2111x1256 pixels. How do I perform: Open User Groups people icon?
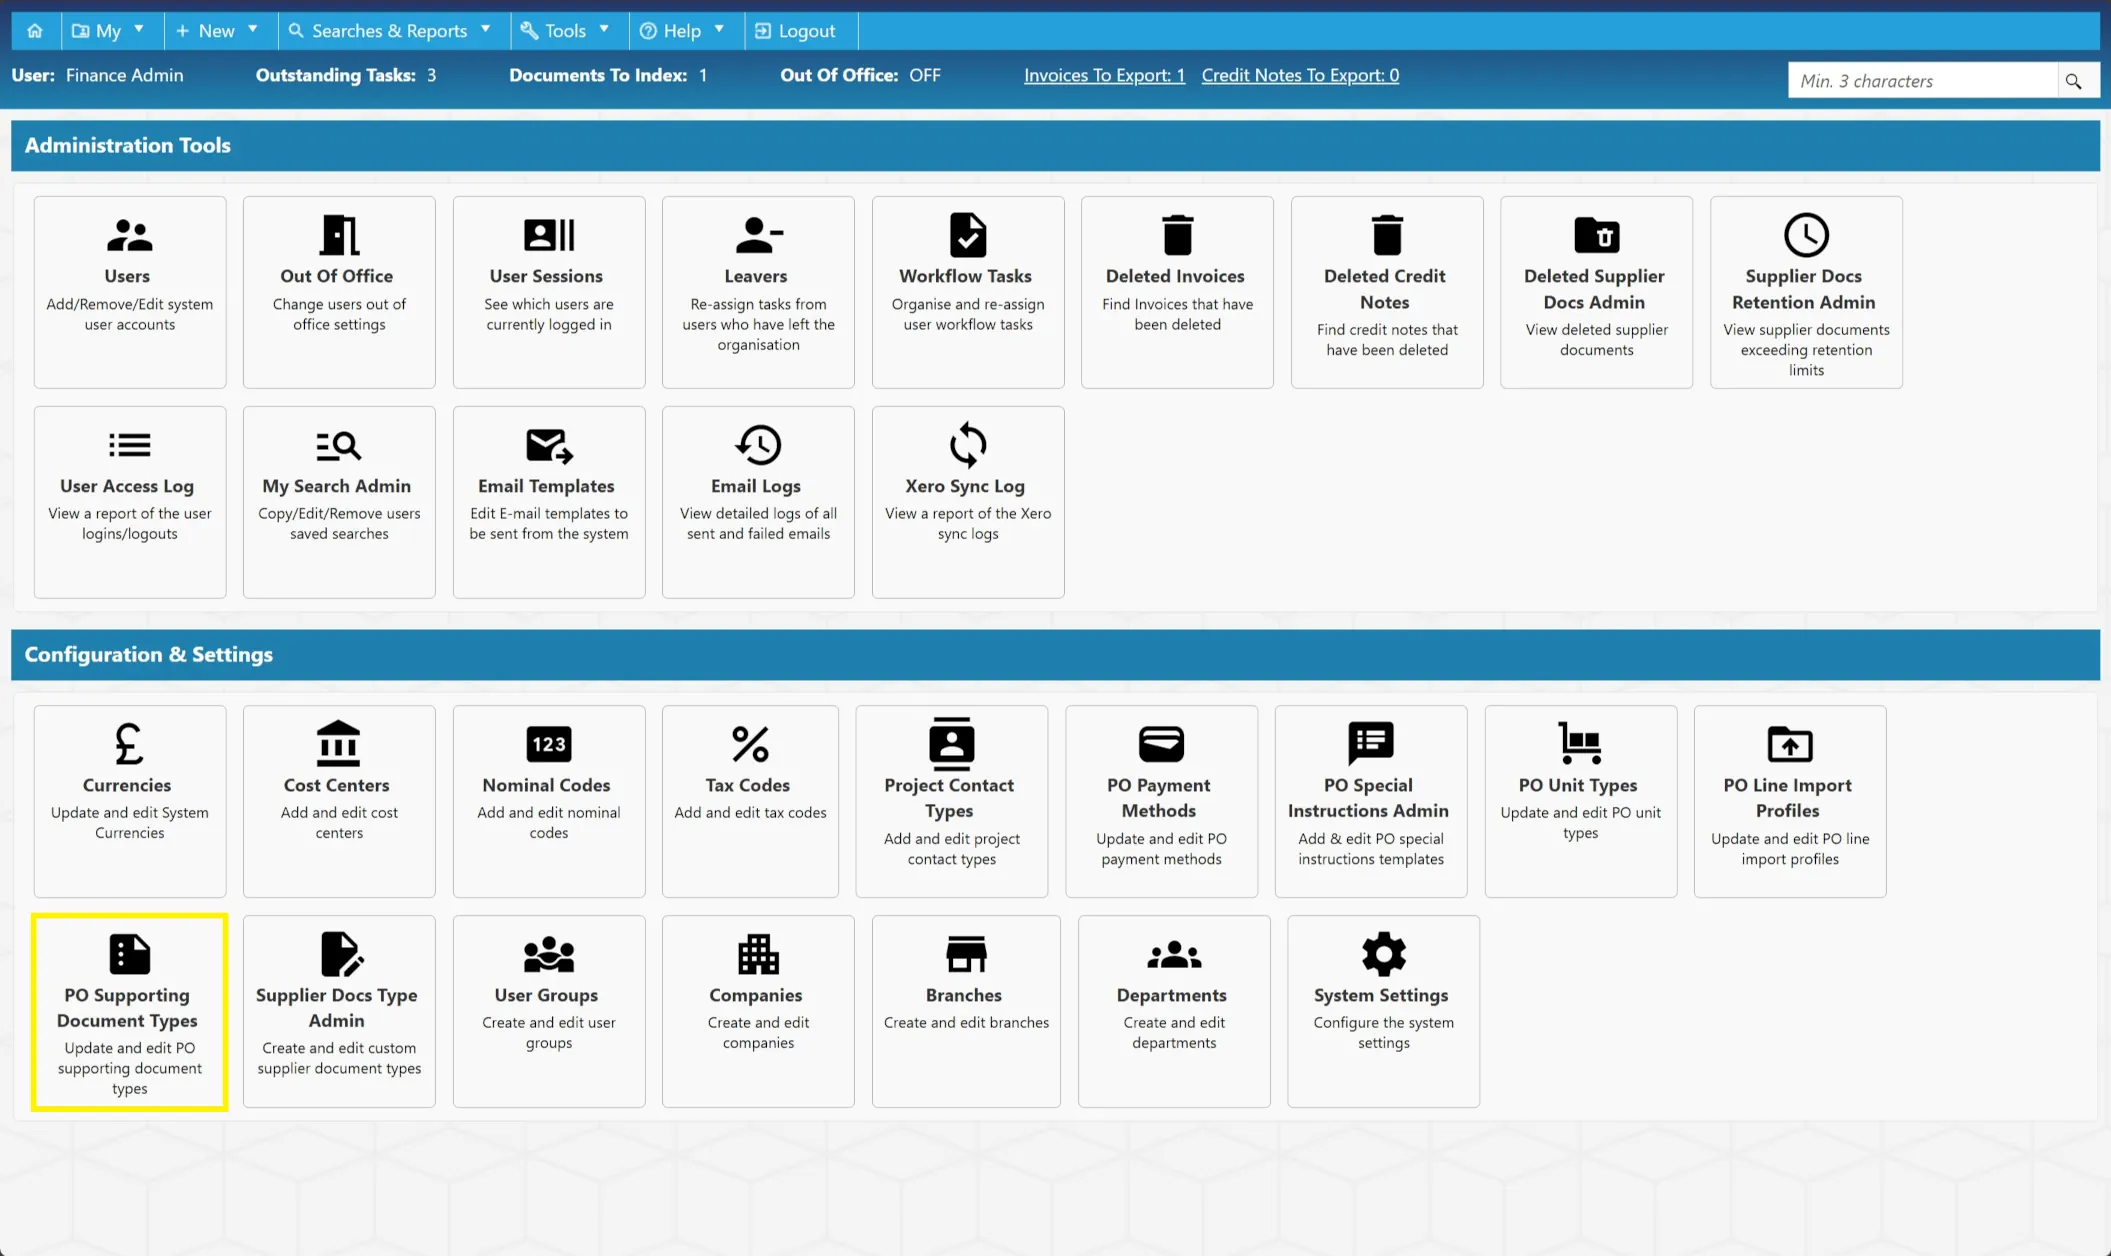tap(549, 954)
